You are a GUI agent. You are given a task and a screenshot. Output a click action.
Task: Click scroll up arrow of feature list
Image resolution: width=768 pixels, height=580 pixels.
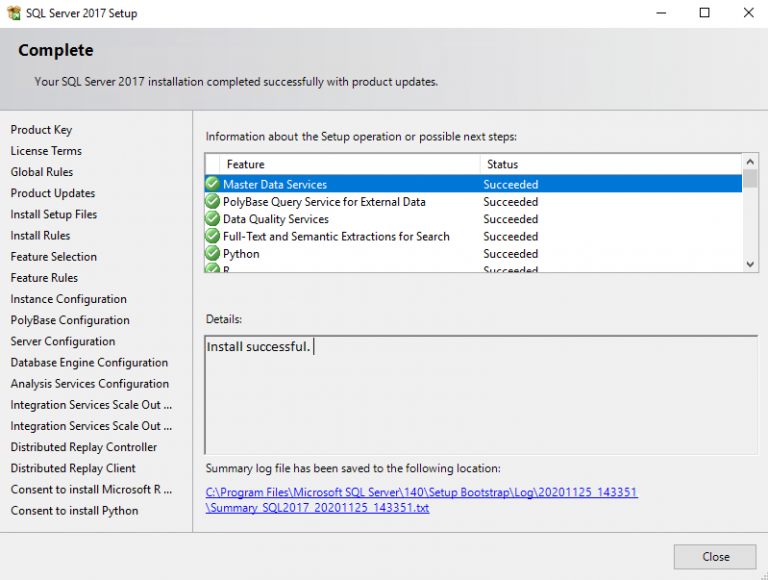[750, 162]
